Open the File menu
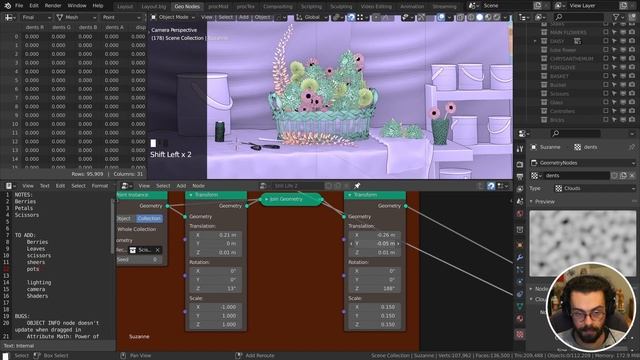This screenshot has width=640, height=360. pos(19,6)
